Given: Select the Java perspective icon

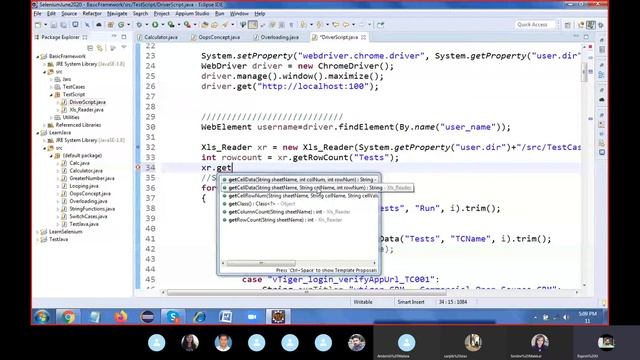Looking at the screenshot, I should 590,25.
